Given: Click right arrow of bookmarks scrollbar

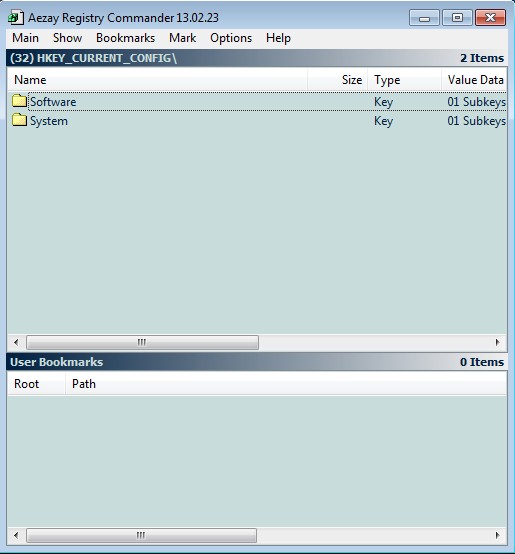Looking at the screenshot, I should tap(498, 535).
